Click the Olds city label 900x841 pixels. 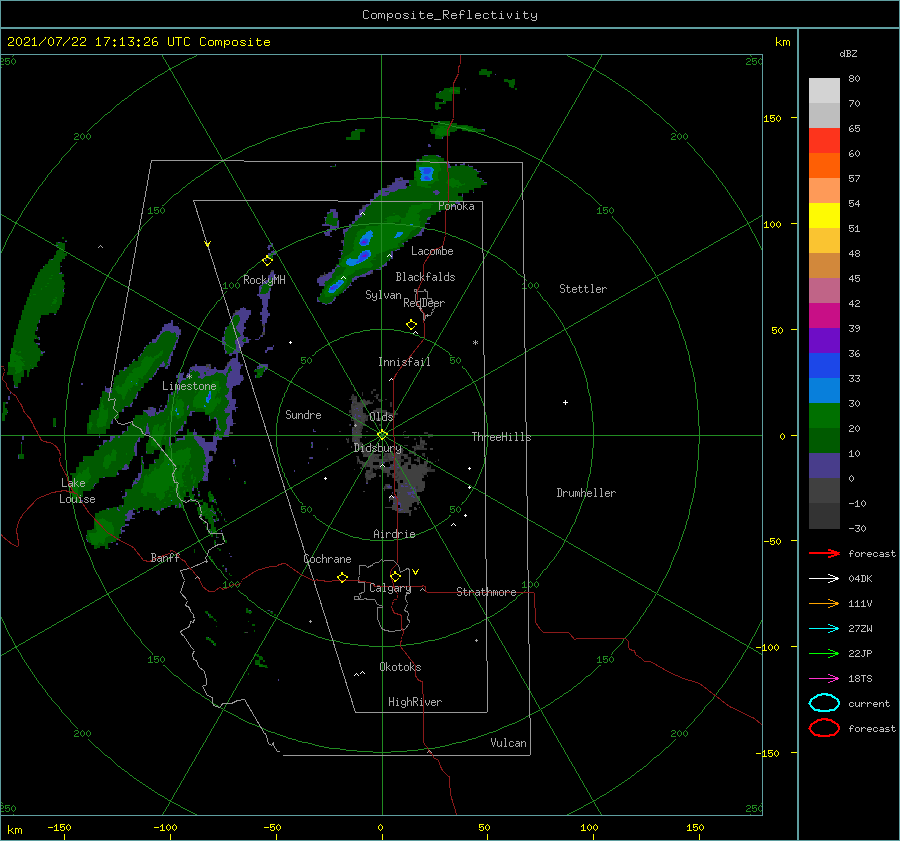381,417
